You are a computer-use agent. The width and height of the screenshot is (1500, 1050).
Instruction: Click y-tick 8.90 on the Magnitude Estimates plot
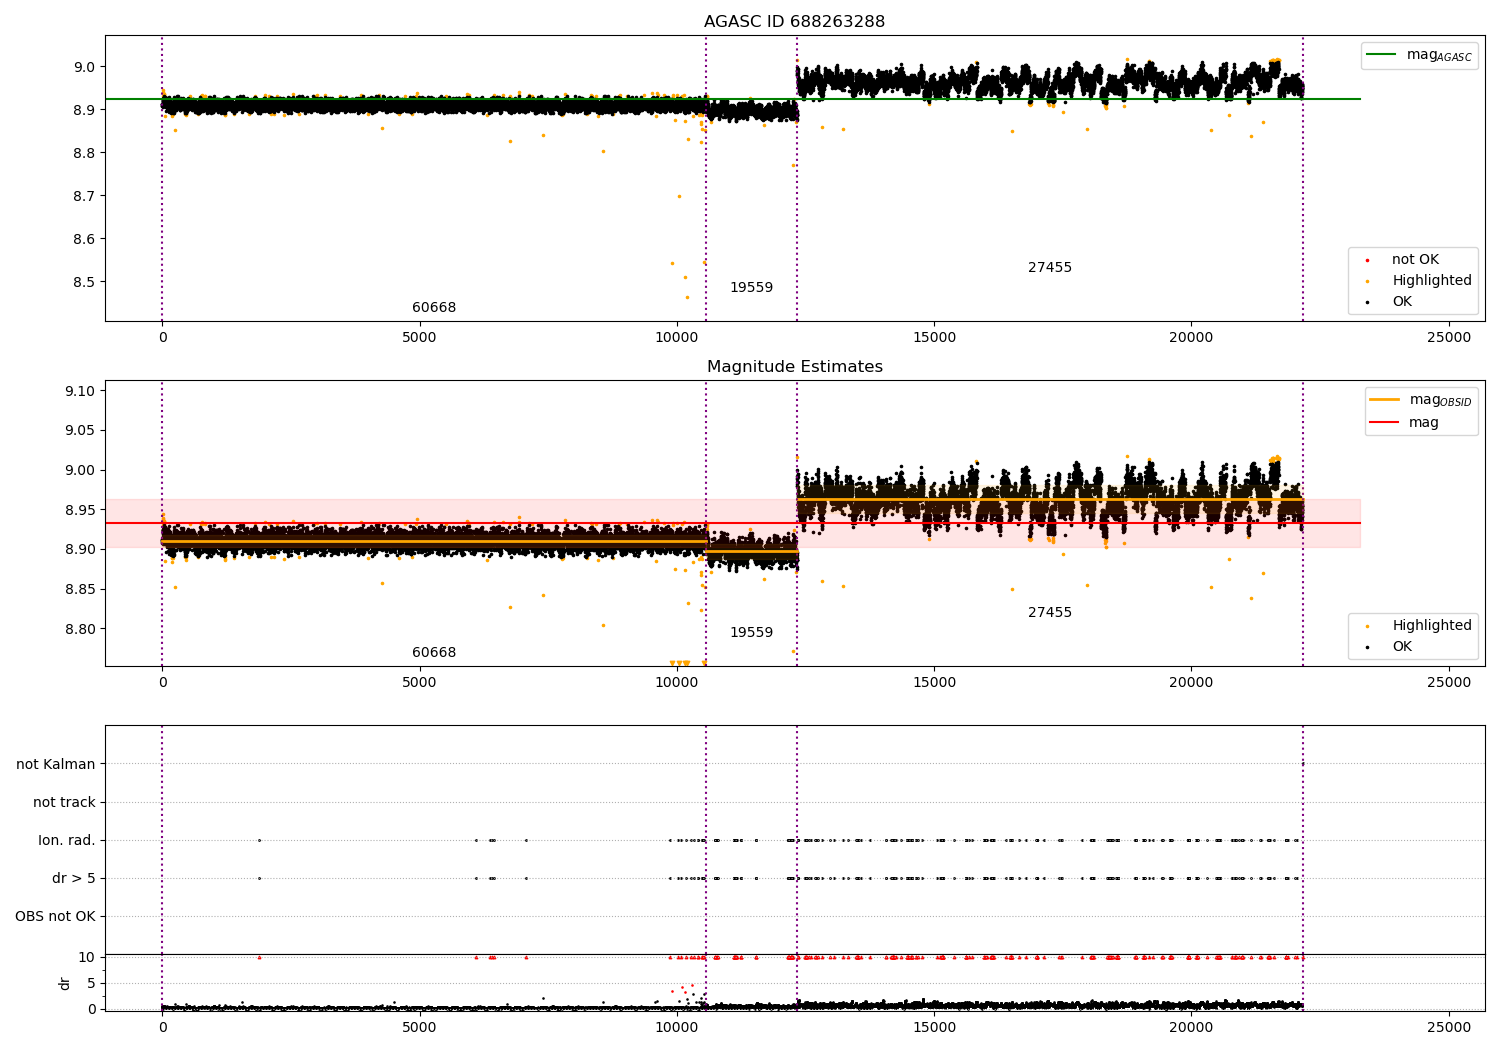[x=80, y=550]
